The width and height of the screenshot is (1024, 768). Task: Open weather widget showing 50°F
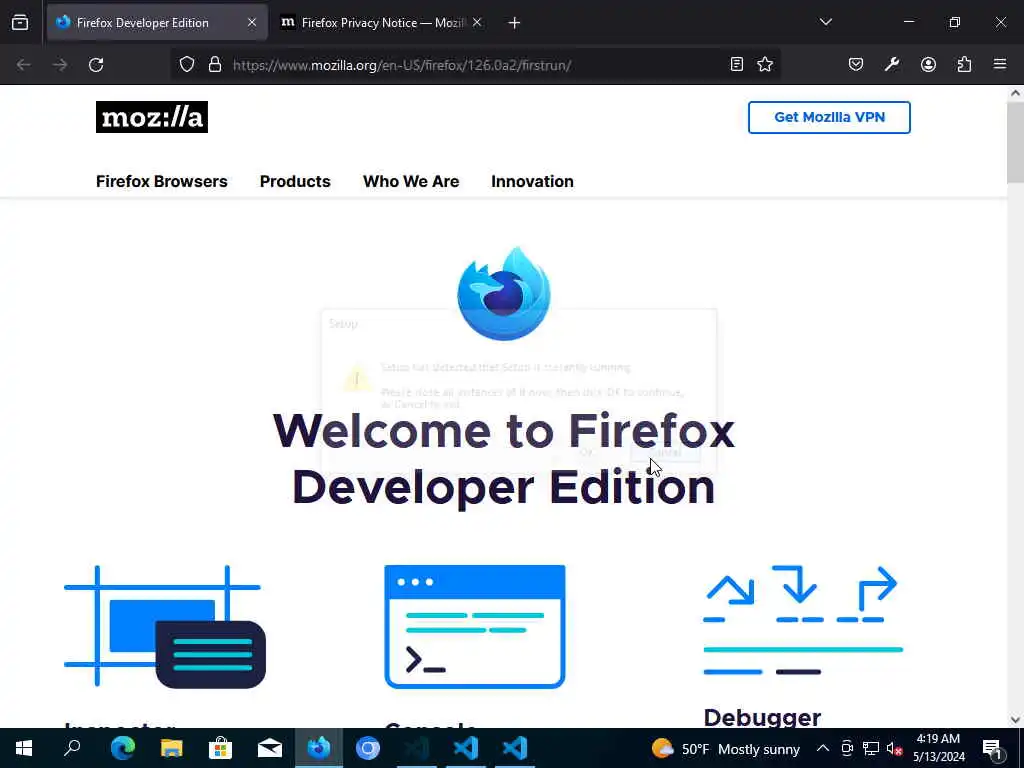coord(726,748)
